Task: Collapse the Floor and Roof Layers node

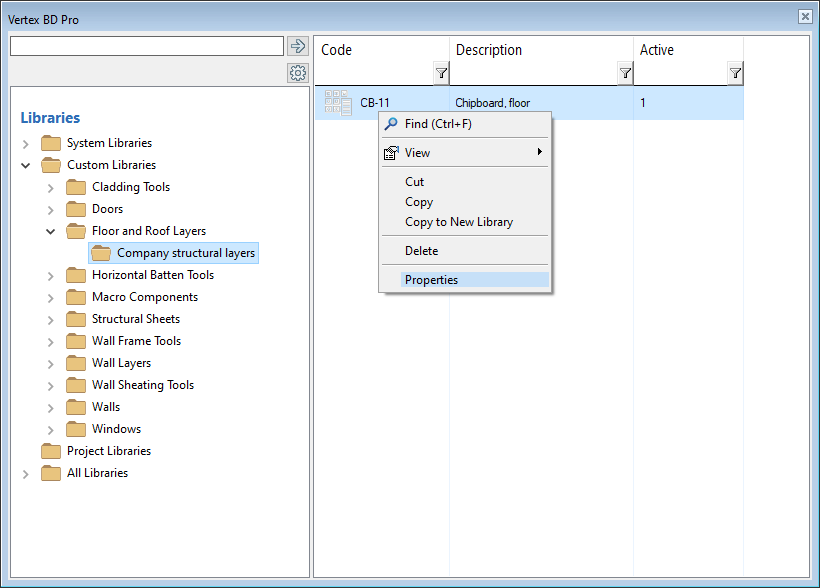Action: (x=51, y=231)
